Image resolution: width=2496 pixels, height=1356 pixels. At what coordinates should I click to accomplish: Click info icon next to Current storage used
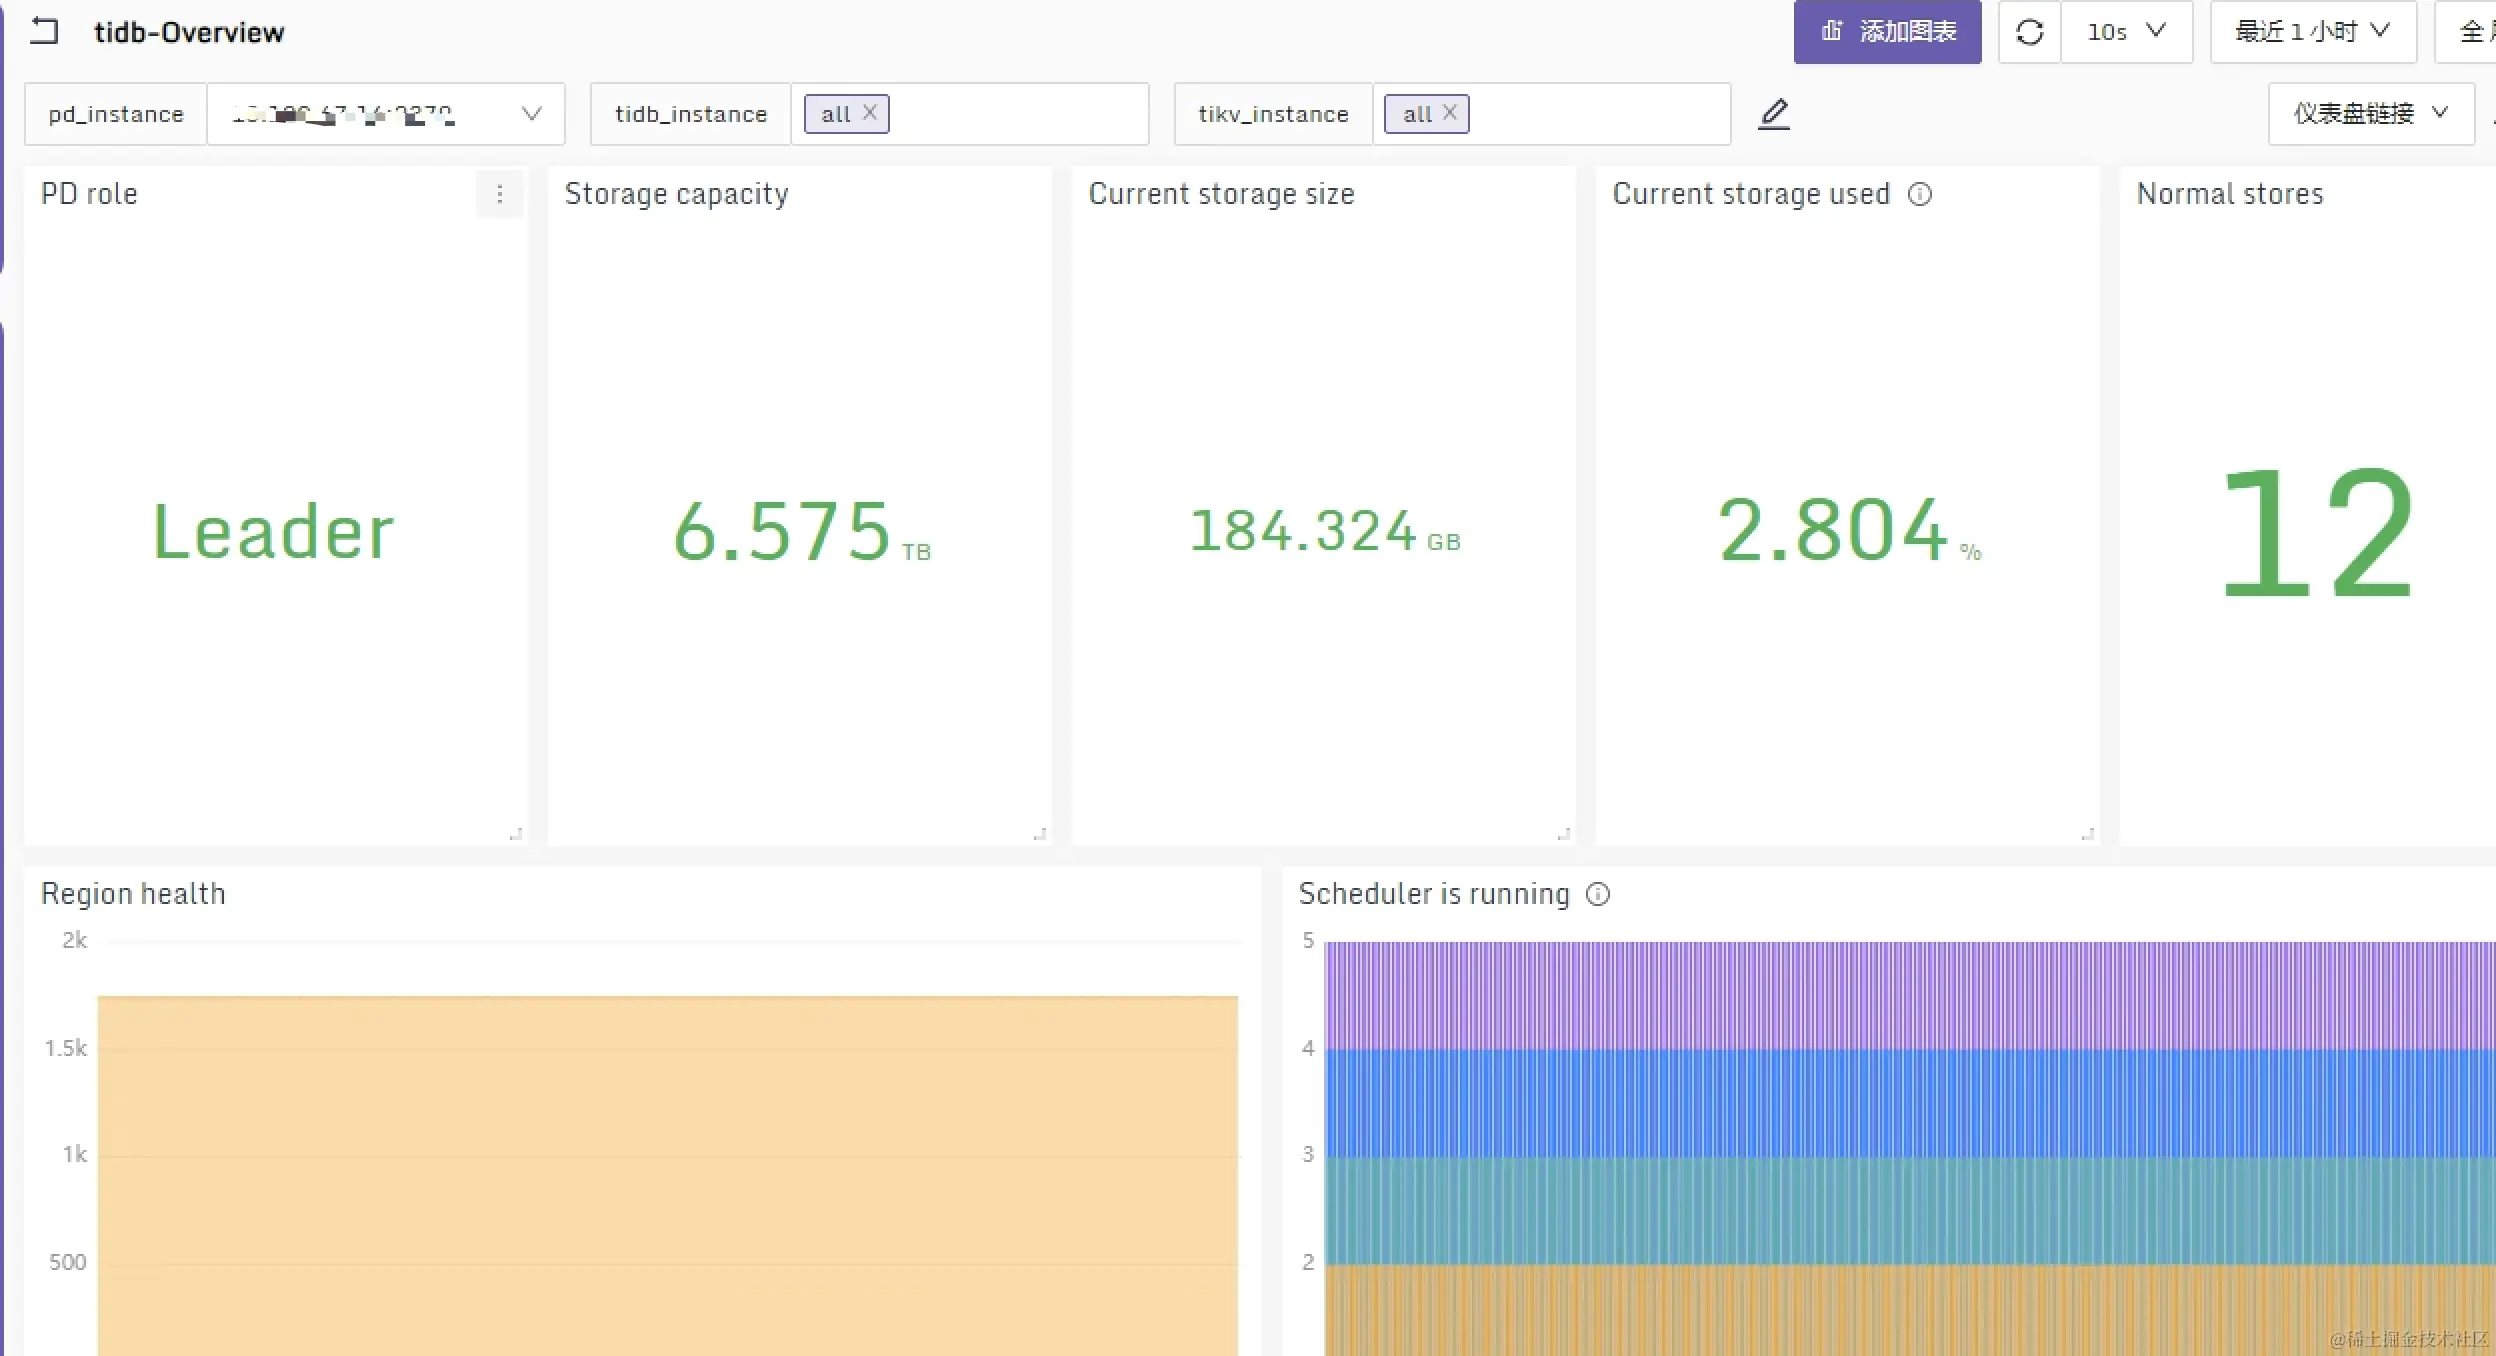(1919, 194)
